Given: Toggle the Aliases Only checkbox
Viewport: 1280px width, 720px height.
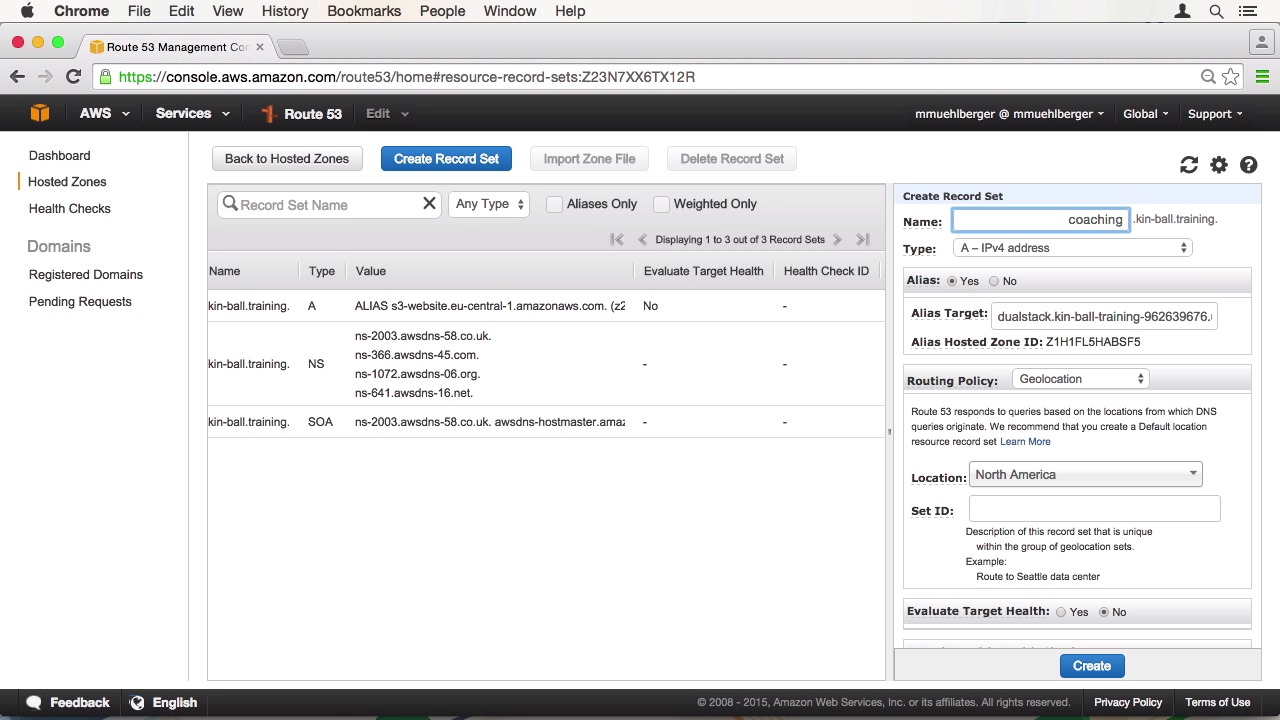Looking at the screenshot, I should click(554, 204).
